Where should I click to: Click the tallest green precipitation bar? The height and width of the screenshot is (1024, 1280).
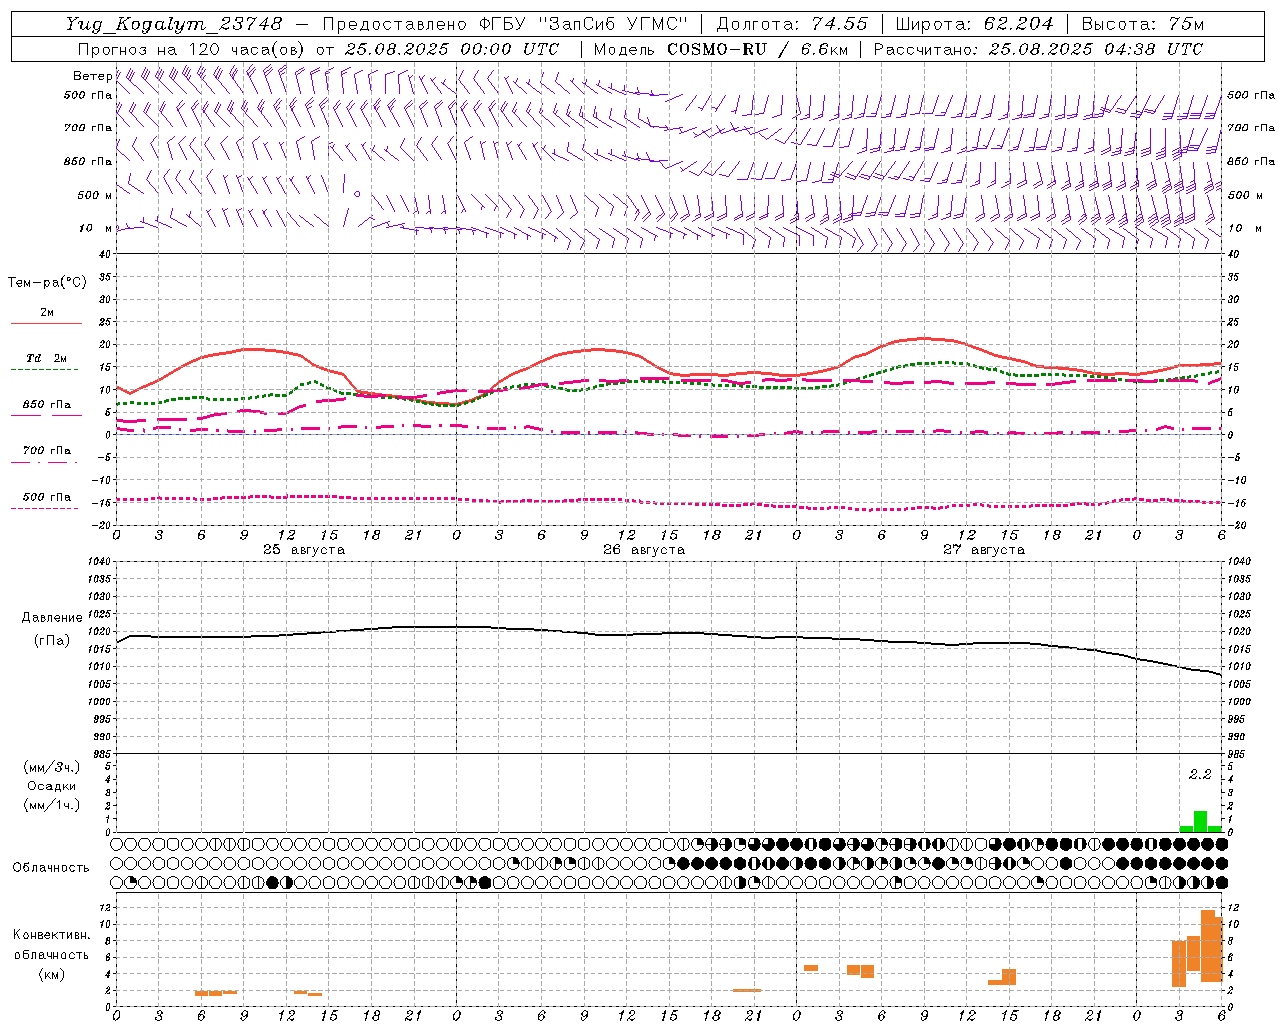[1200, 821]
